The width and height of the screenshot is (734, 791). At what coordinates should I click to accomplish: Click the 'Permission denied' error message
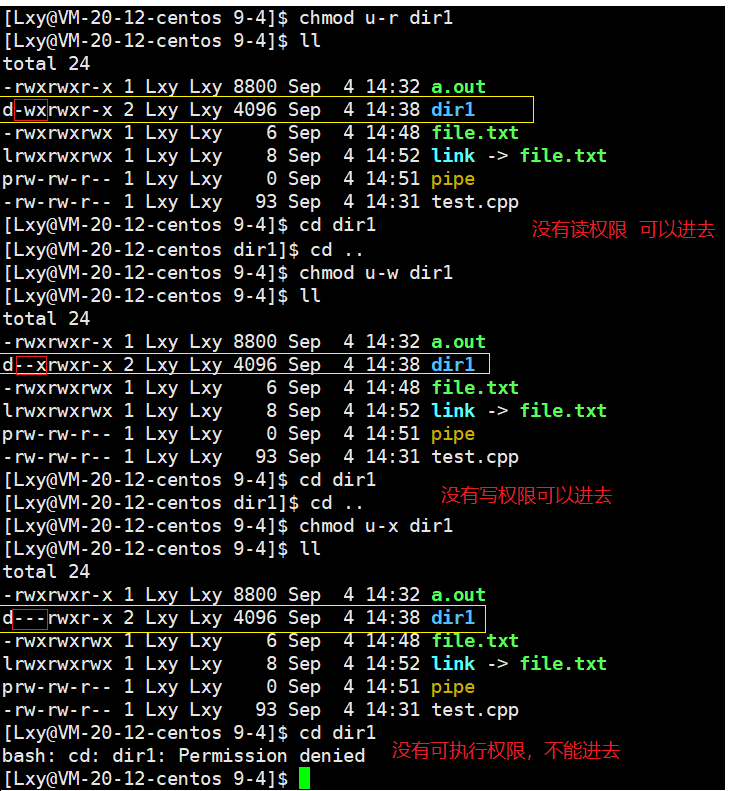point(272,756)
